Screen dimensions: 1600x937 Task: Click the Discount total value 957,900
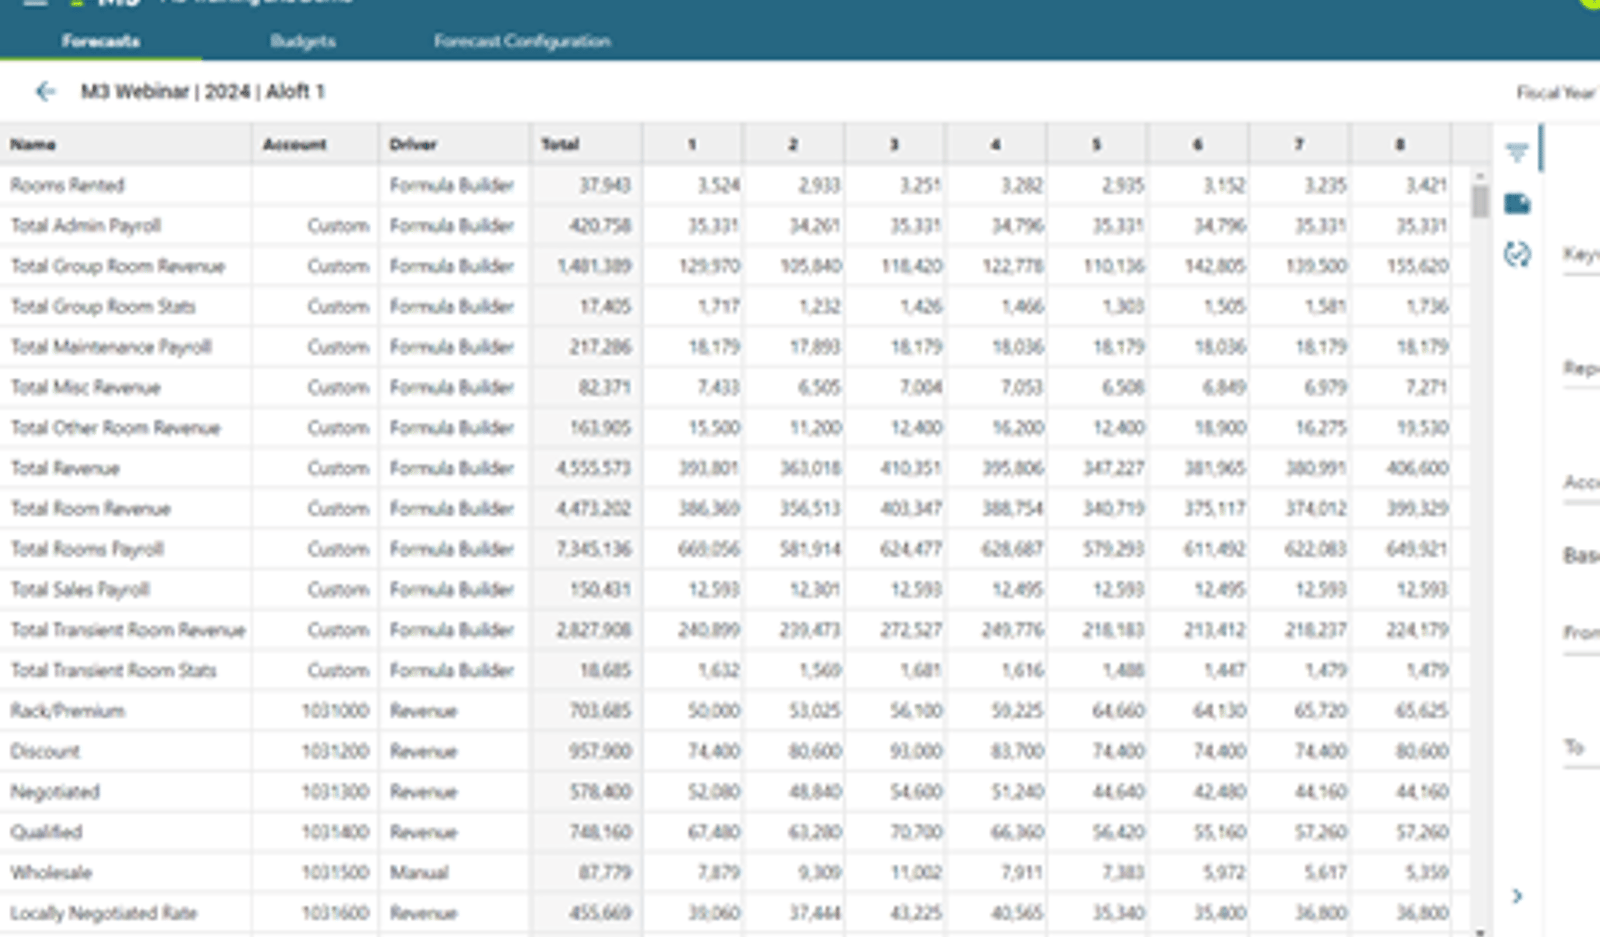[x=600, y=751]
